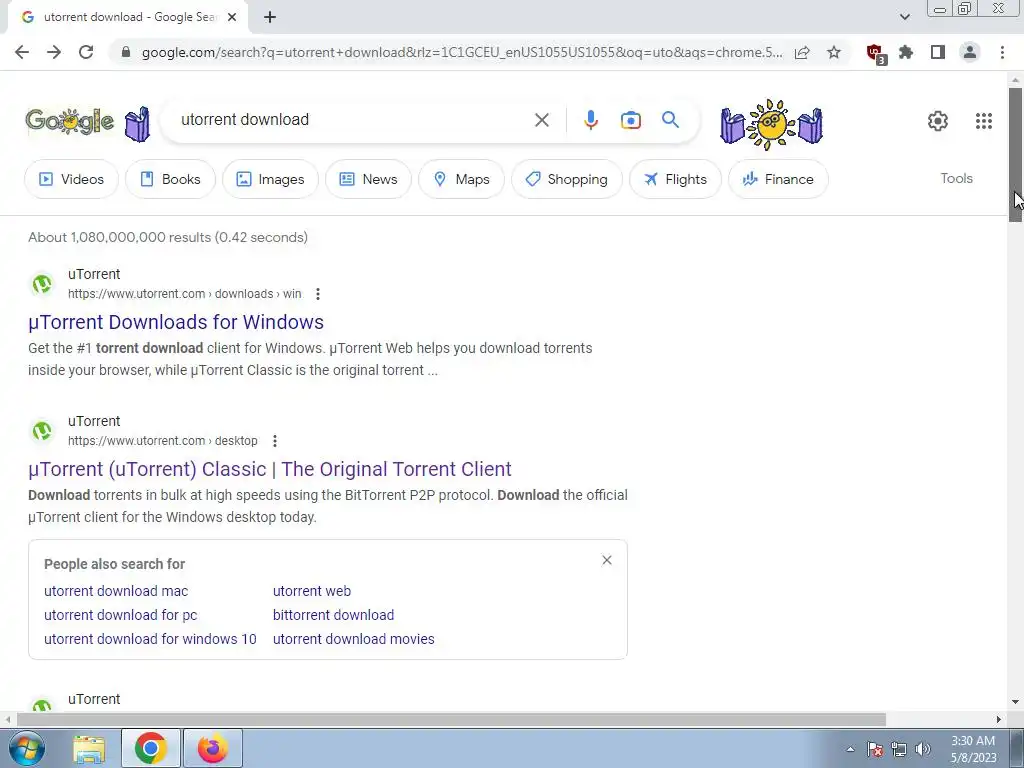Filter results by Books

pos(170,179)
